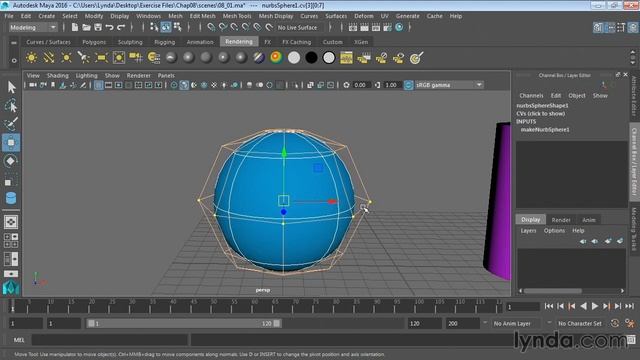Activate the Move tool

pos(11,142)
